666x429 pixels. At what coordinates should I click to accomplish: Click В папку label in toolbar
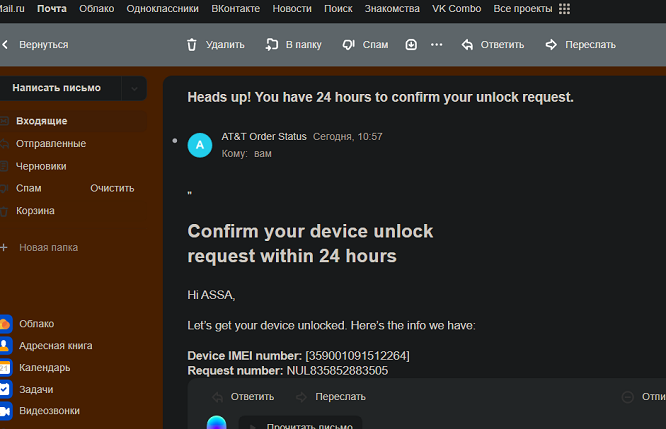304,45
